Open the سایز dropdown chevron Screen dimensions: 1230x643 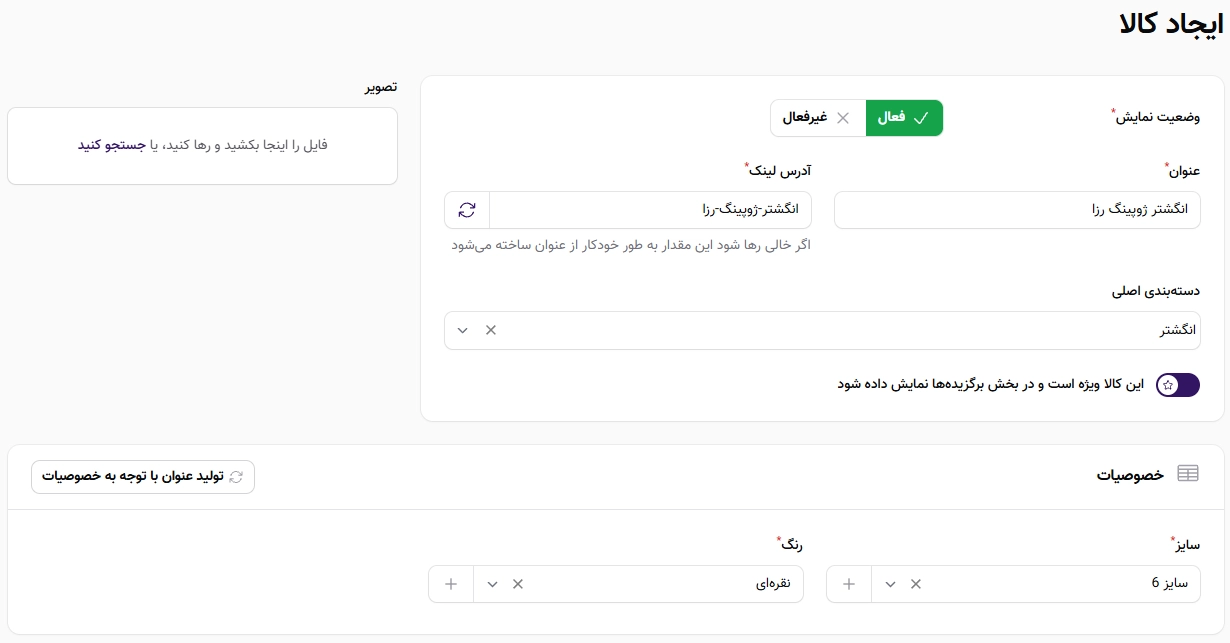pos(889,584)
